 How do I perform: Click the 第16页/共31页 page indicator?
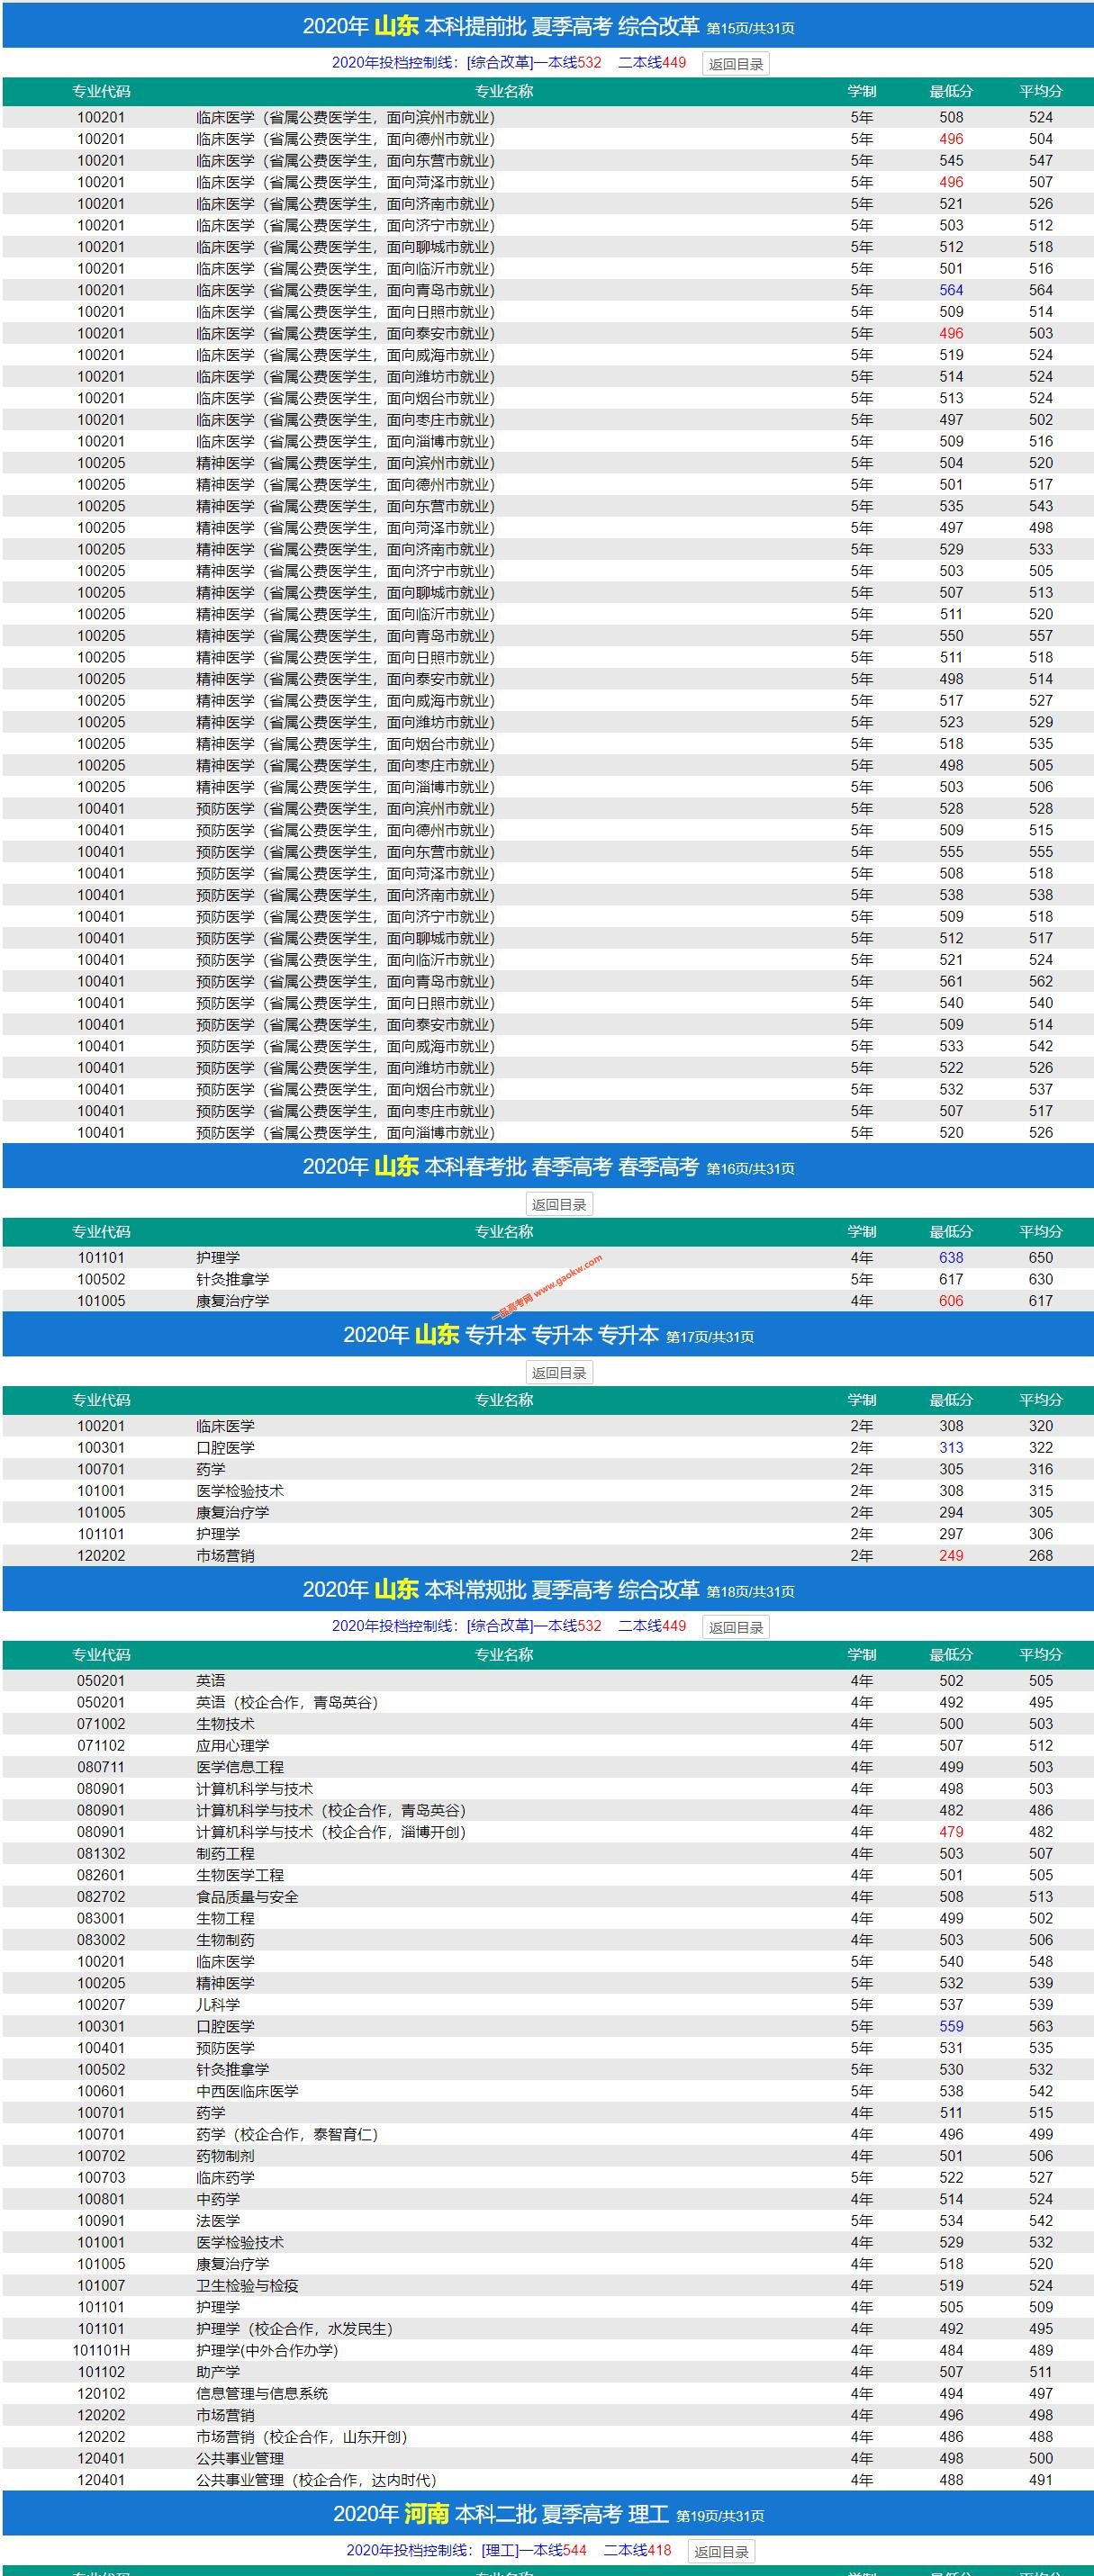pos(751,1169)
